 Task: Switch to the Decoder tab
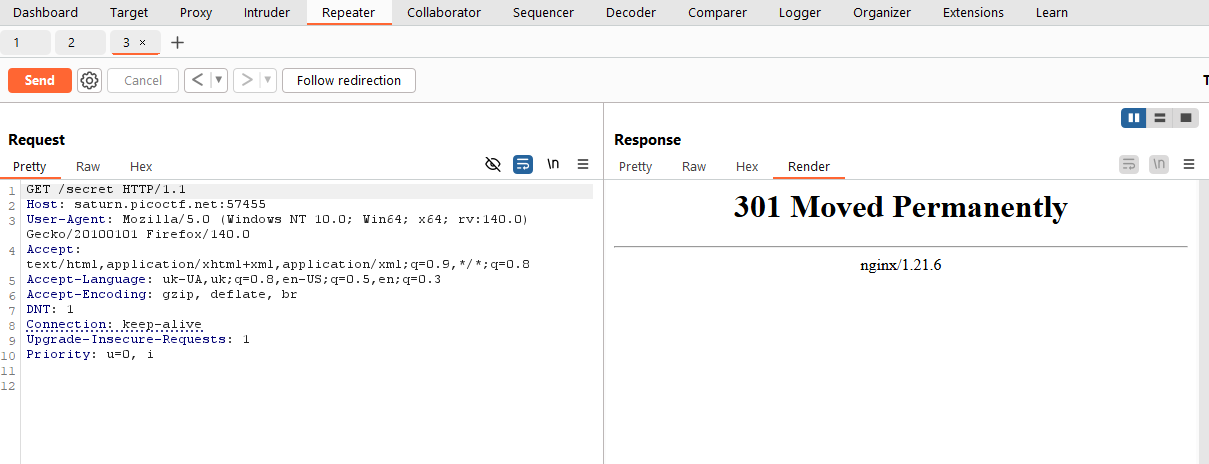(631, 13)
